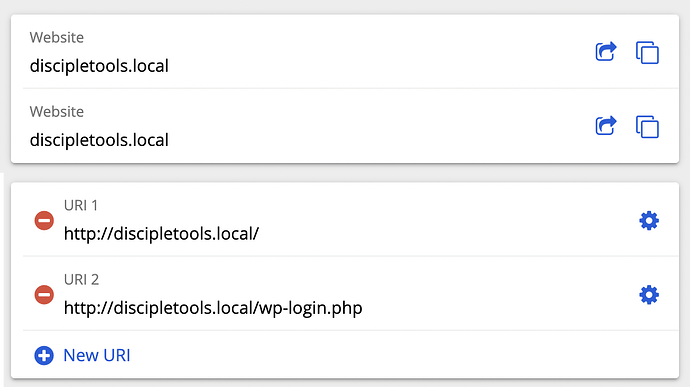The image size is (690, 387).
Task: Click the first Website label
Action: 57,37
